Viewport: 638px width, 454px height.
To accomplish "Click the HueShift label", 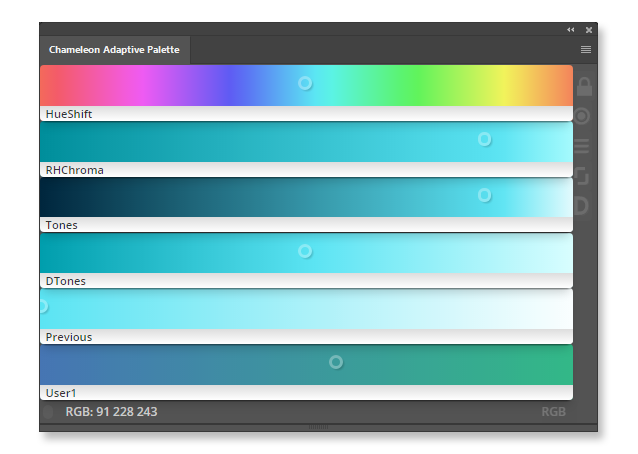I will click(x=69, y=114).
